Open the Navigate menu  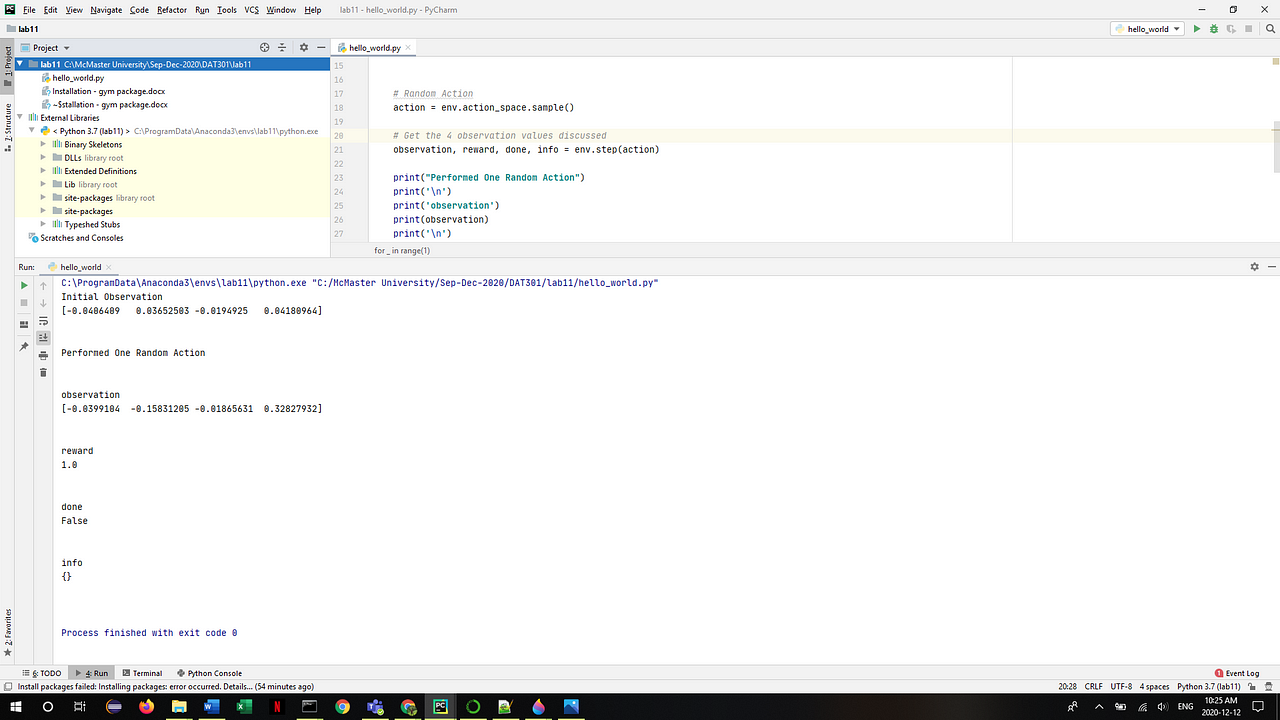coord(106,9)
